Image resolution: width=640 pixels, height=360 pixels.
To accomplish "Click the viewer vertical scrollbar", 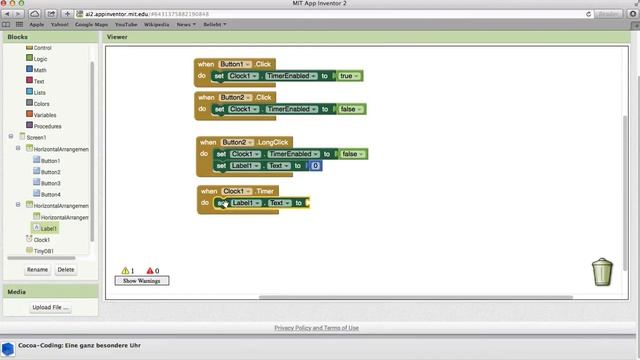I will click(x=625, y=193).
